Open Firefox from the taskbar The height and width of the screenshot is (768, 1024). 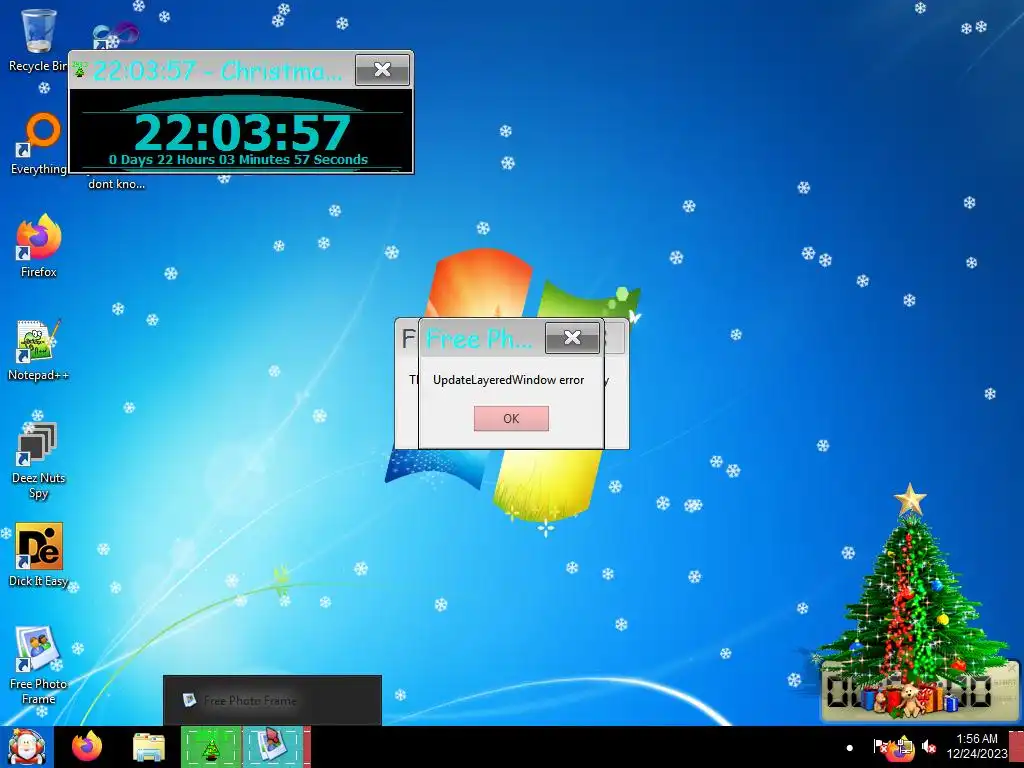(x=86, y=747)
